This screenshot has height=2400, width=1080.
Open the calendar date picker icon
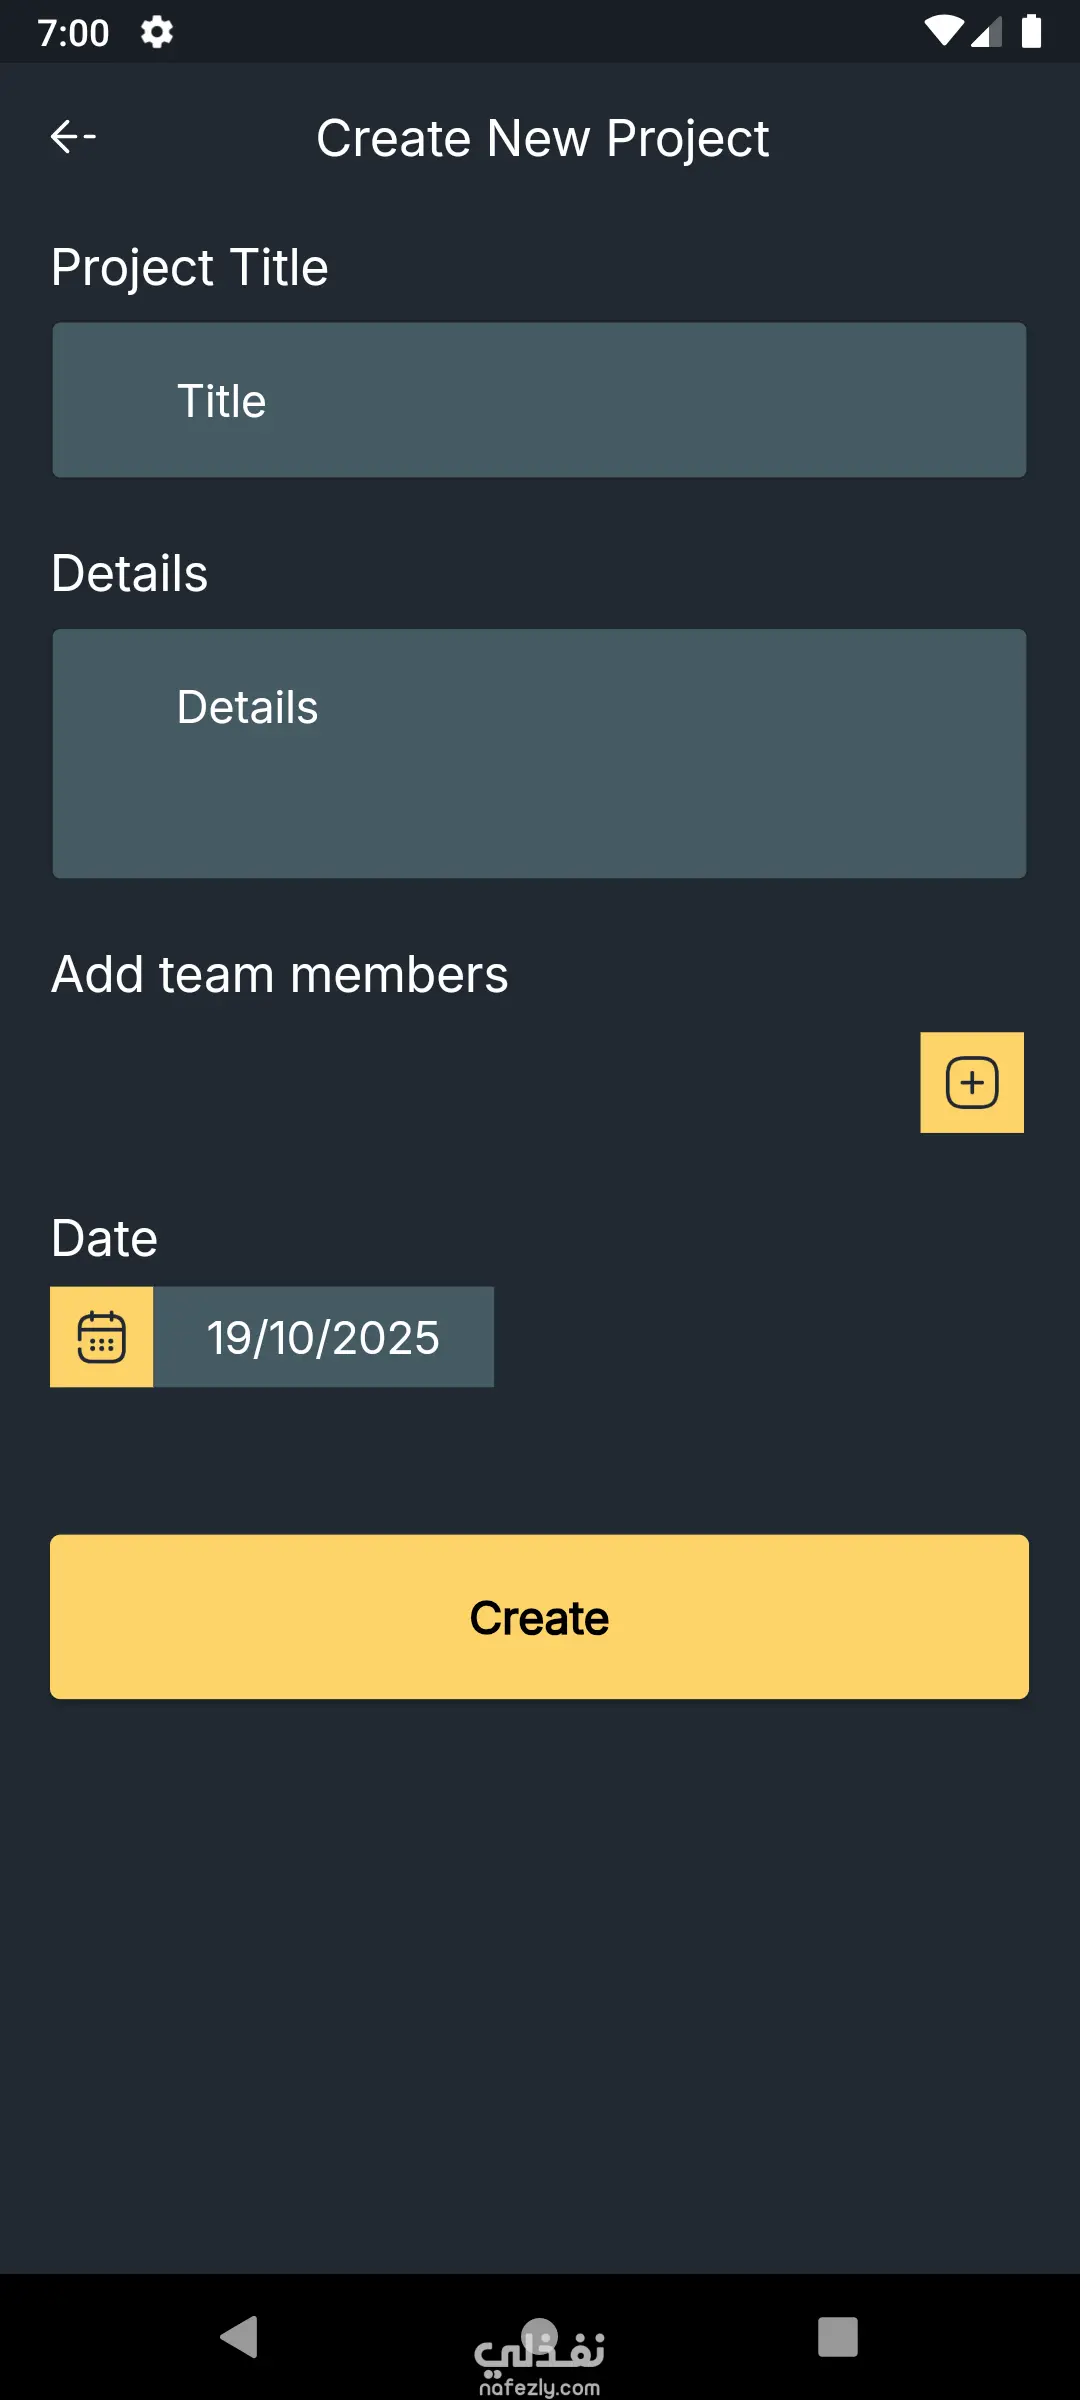[102, 1337]
